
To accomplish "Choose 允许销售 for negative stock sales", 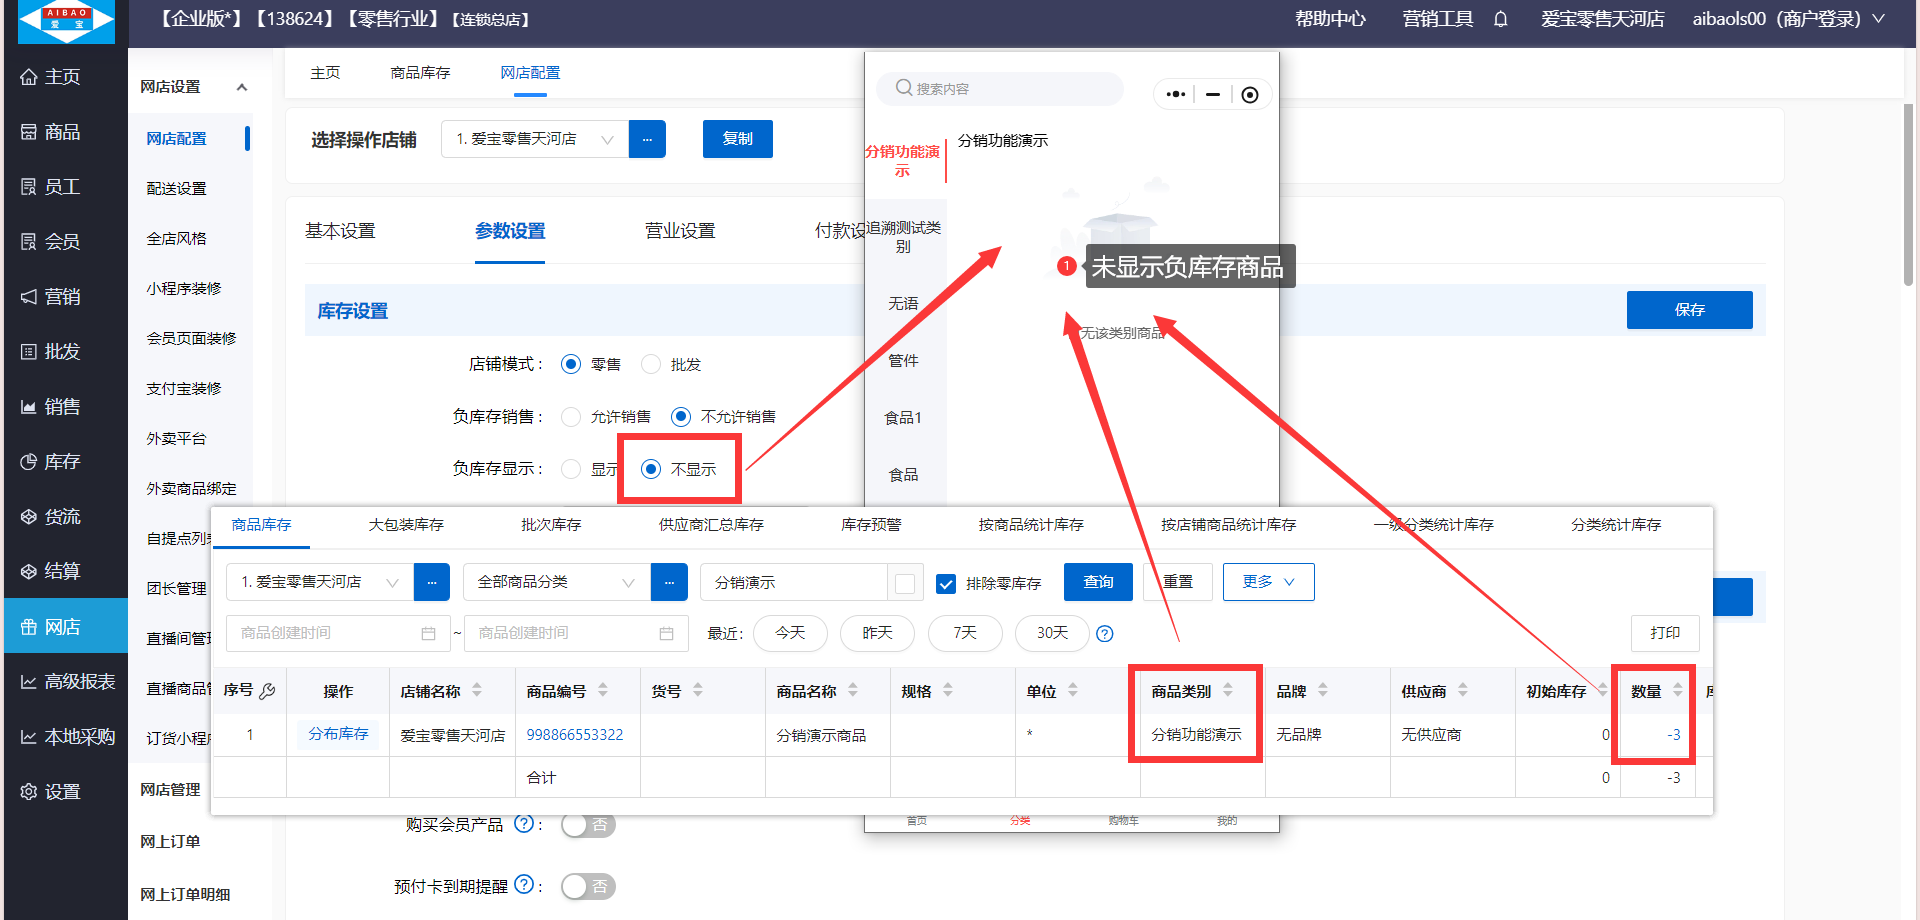I will point(571,417).
